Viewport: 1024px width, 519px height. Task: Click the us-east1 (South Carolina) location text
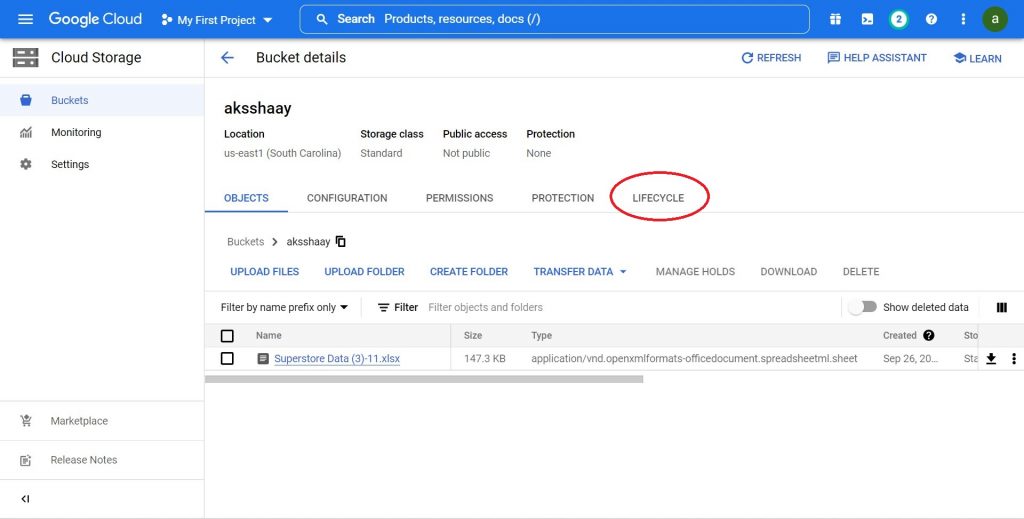pos(282,153)
